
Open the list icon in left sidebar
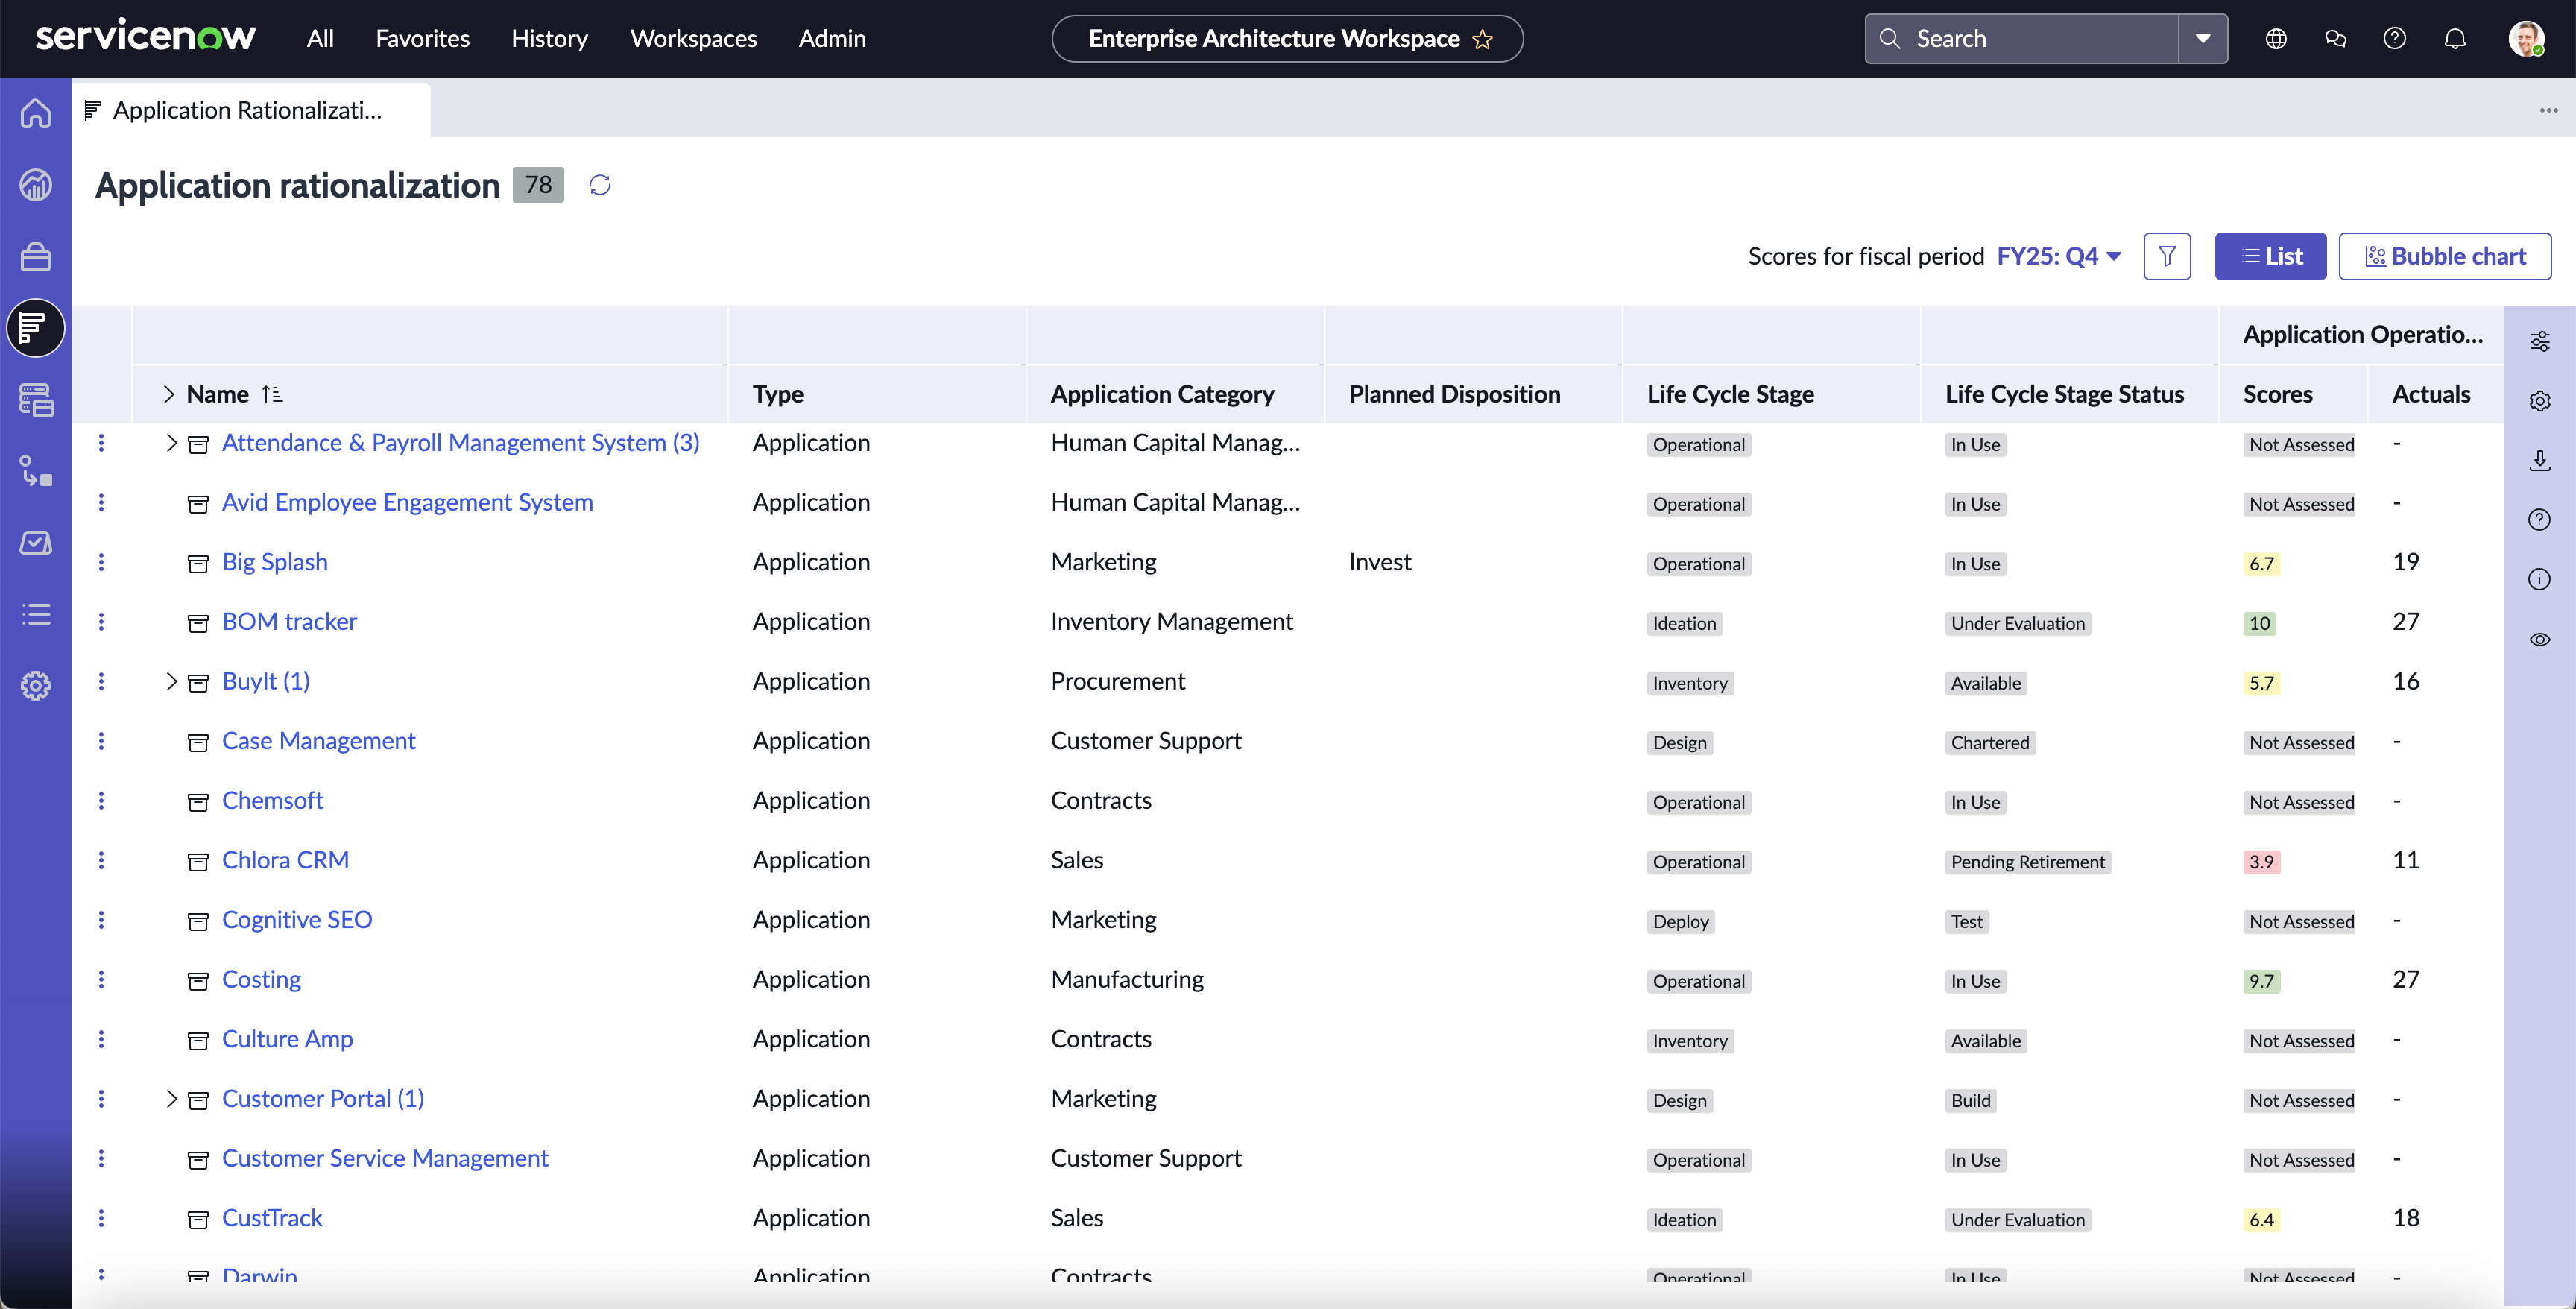(36, 614)
